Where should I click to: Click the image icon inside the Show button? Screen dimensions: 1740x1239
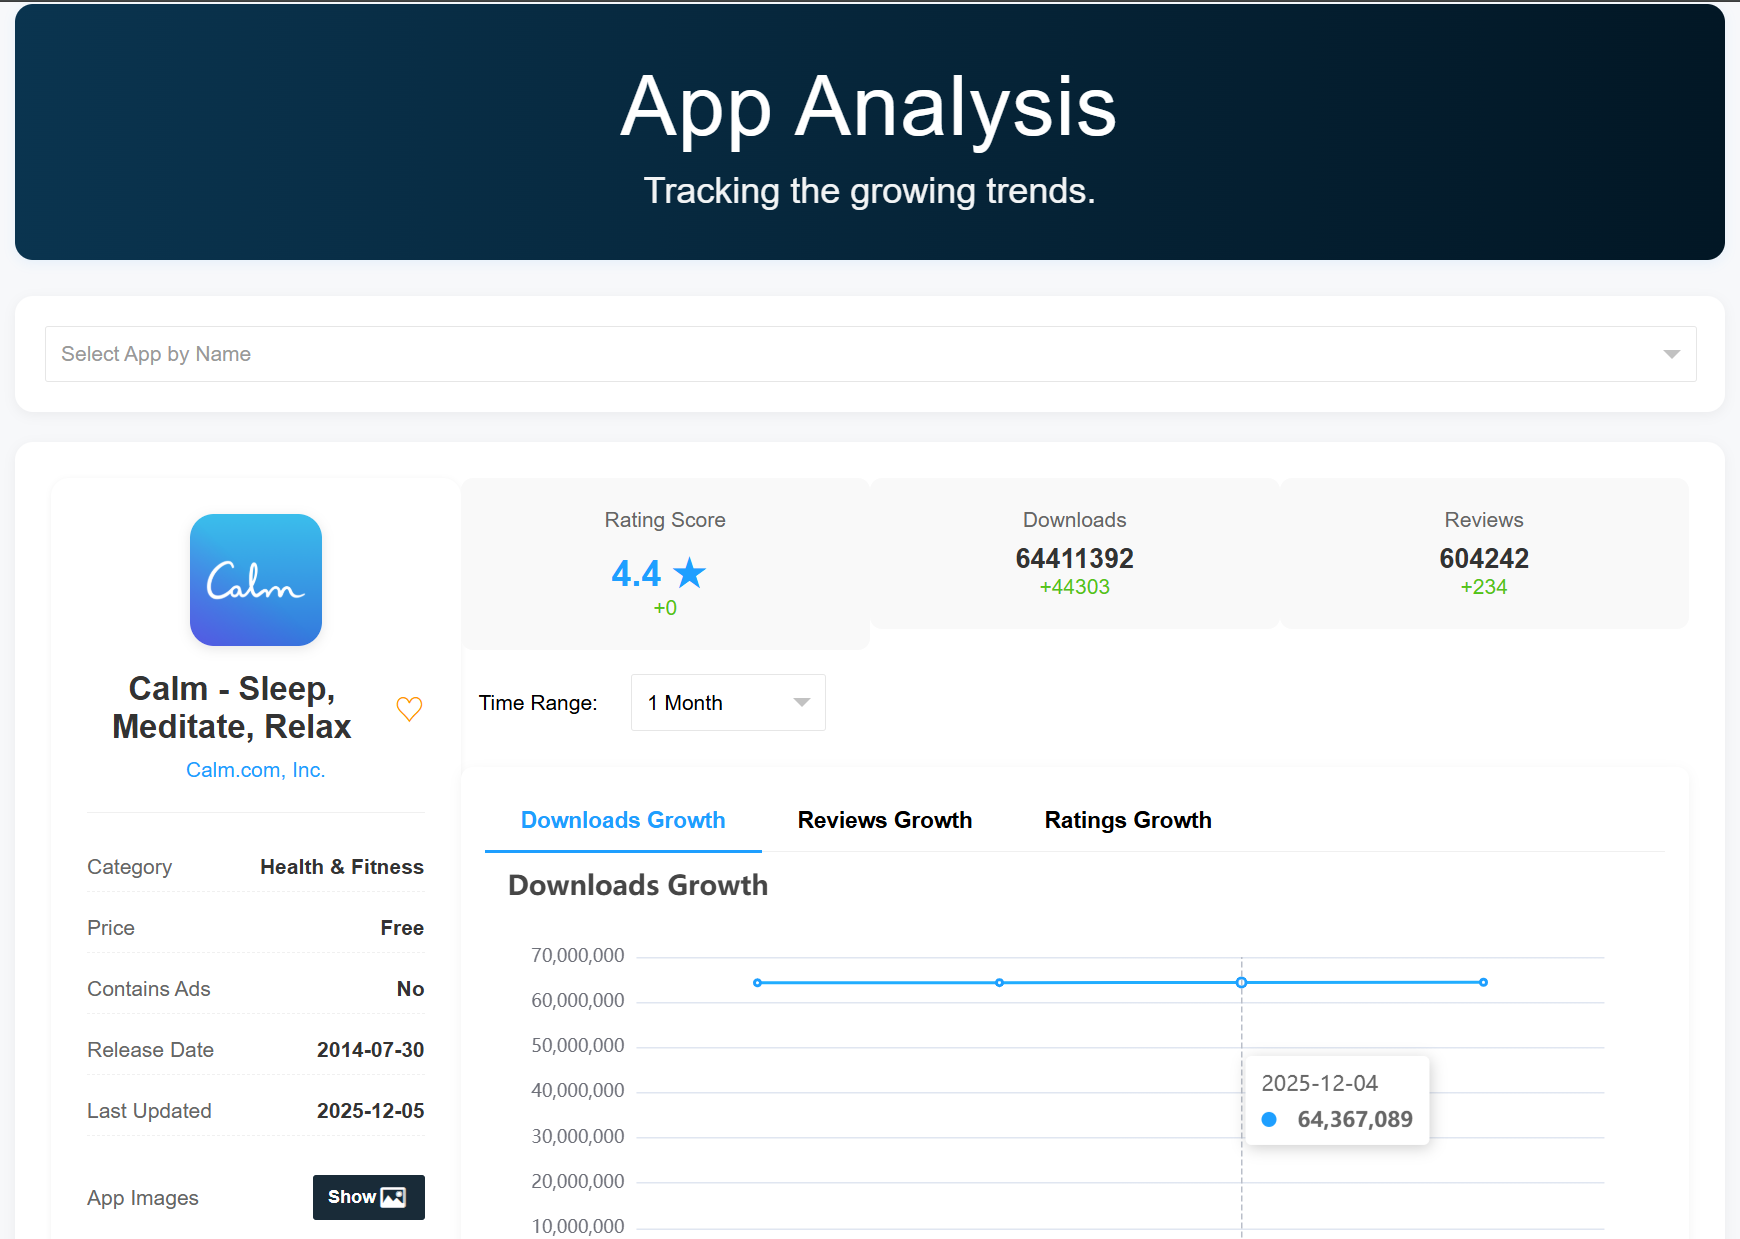(394, 1196)
